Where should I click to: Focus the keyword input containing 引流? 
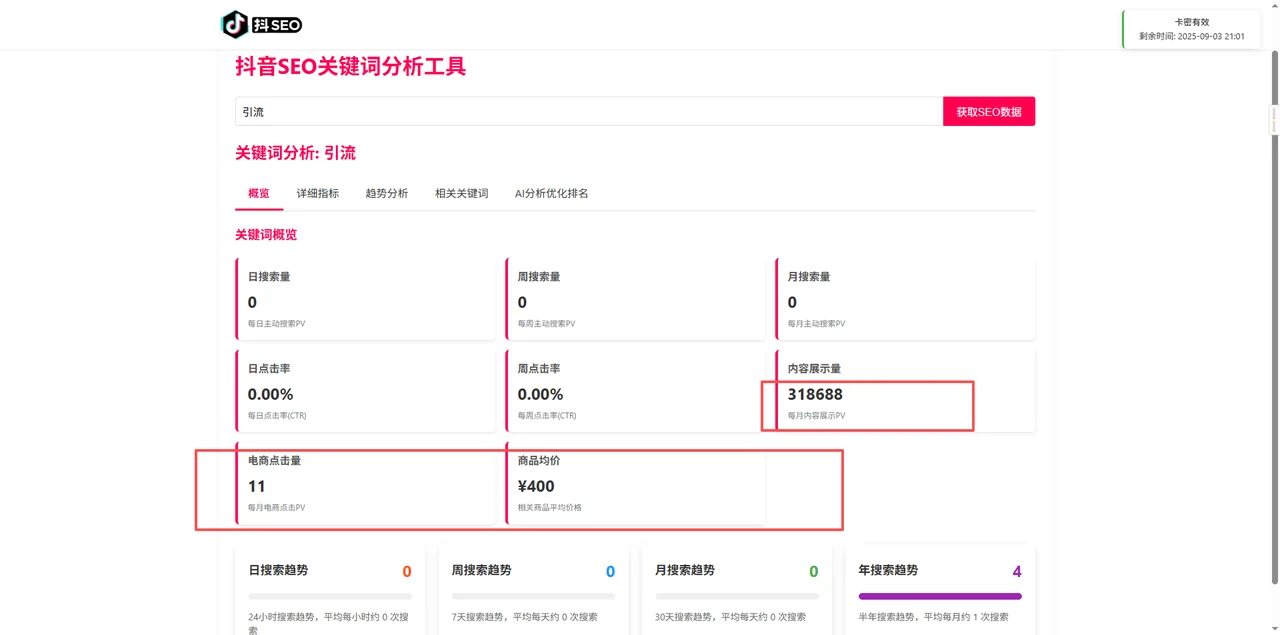pyautogui.click(x=589, y=112)
